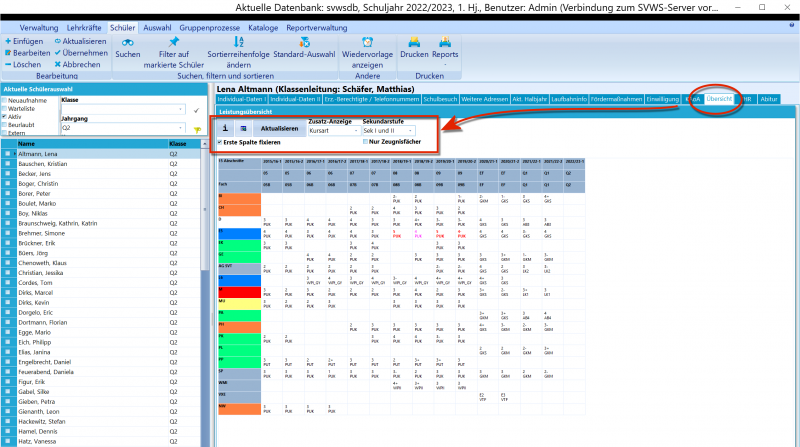Click the Reports printer icon
The image size is (800, 447).
tap(445, 42)
